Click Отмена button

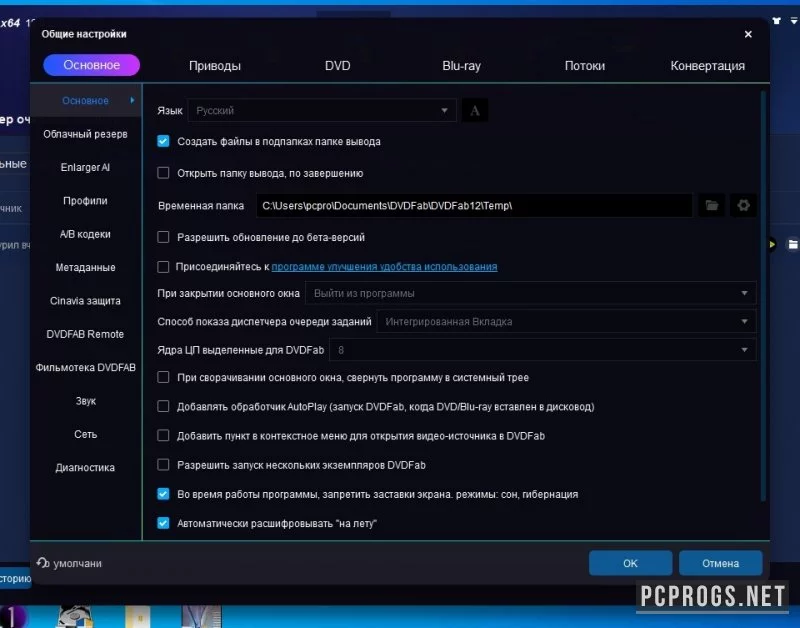[x=720, y=563]
